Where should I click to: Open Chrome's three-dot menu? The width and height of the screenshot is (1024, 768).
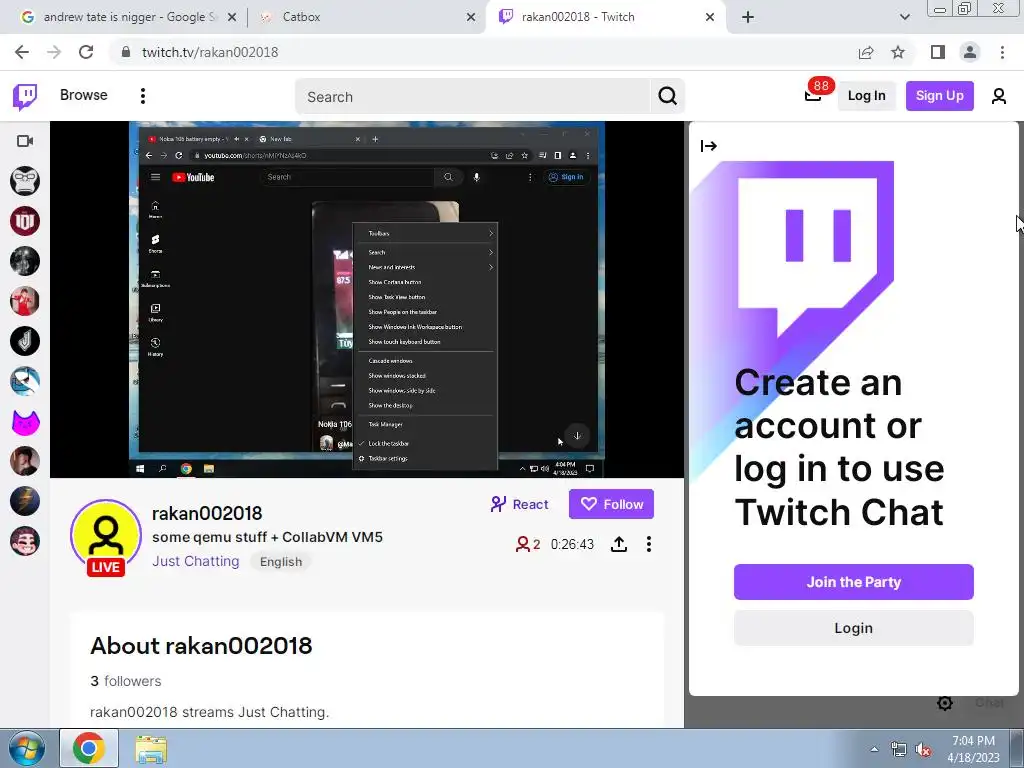point(1002,52)
